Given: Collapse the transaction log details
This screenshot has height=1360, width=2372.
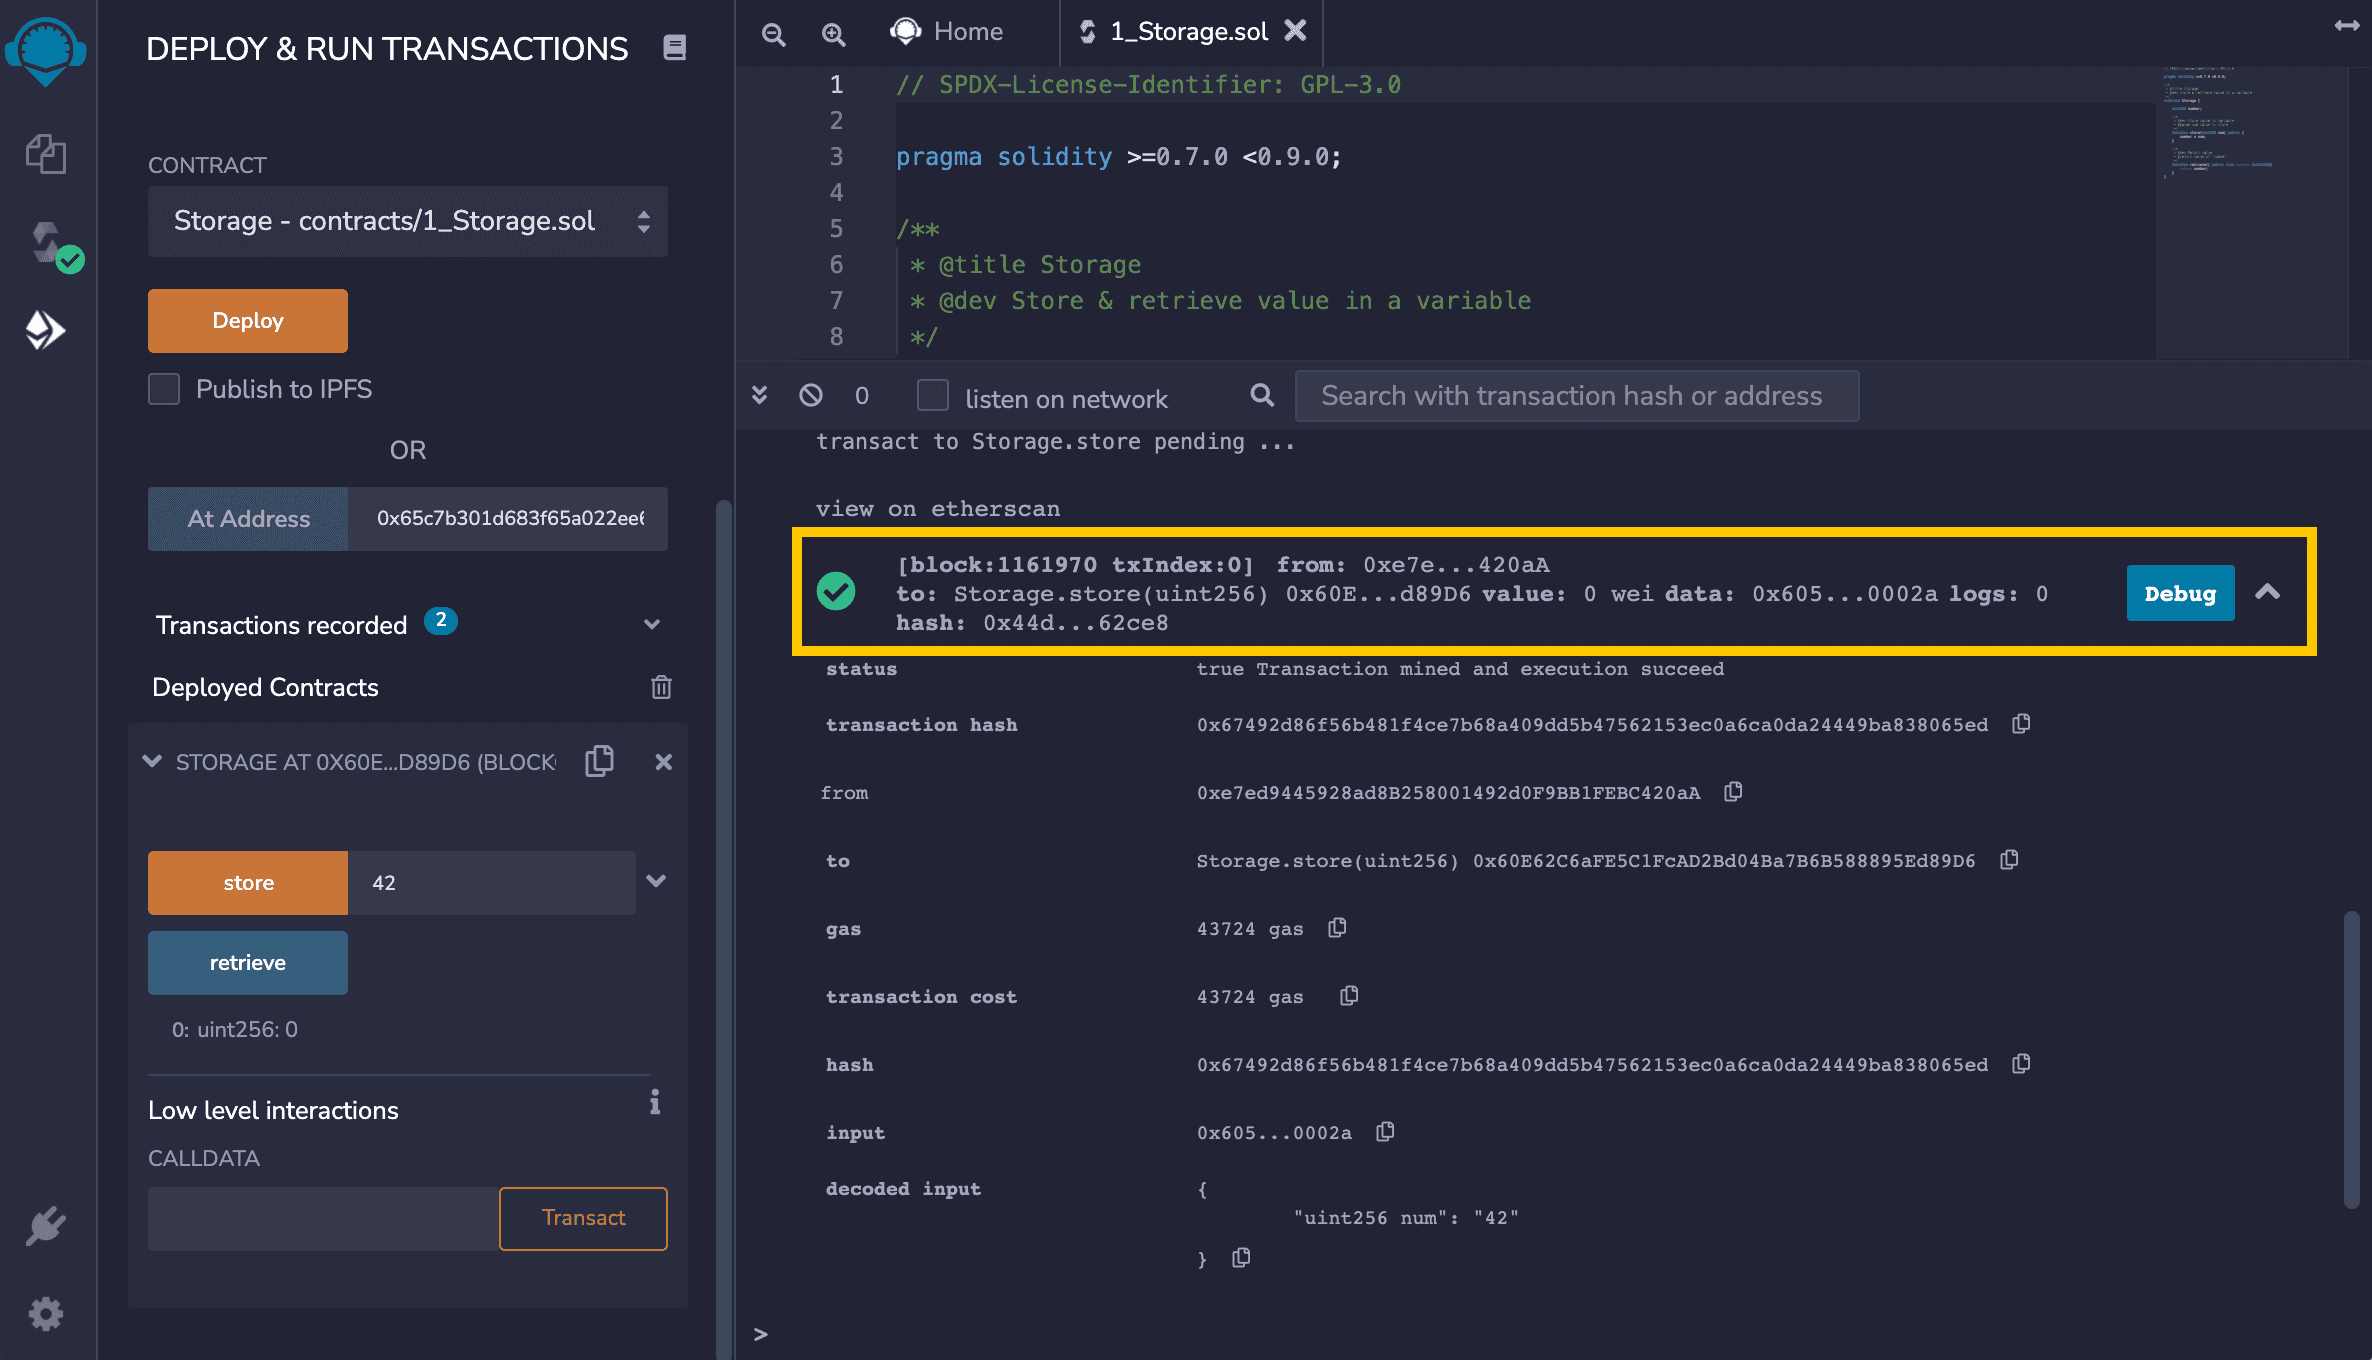Looking at the screenshot, I should pos(2267,592).
